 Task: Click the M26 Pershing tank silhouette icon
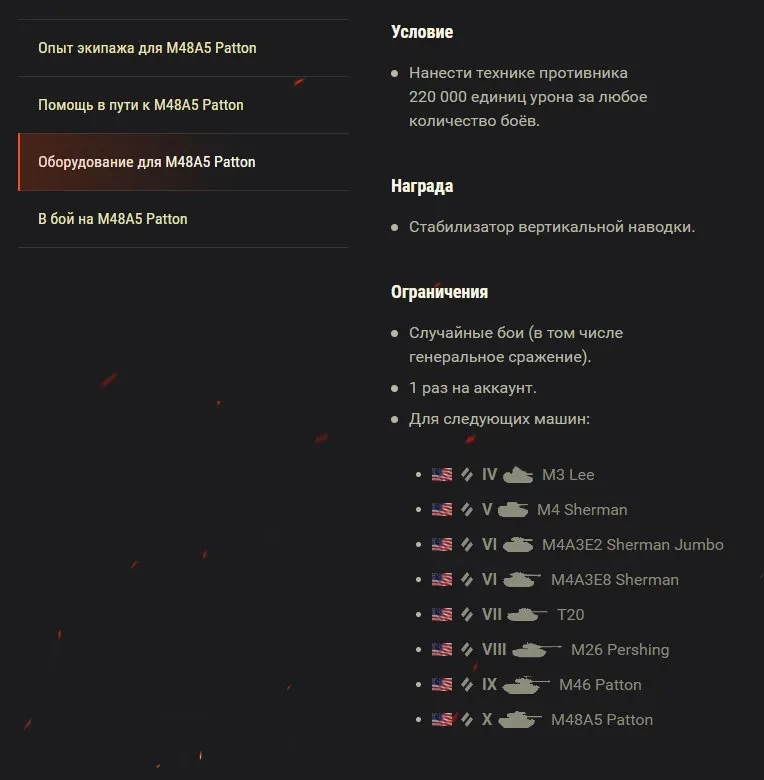[537, 649]
